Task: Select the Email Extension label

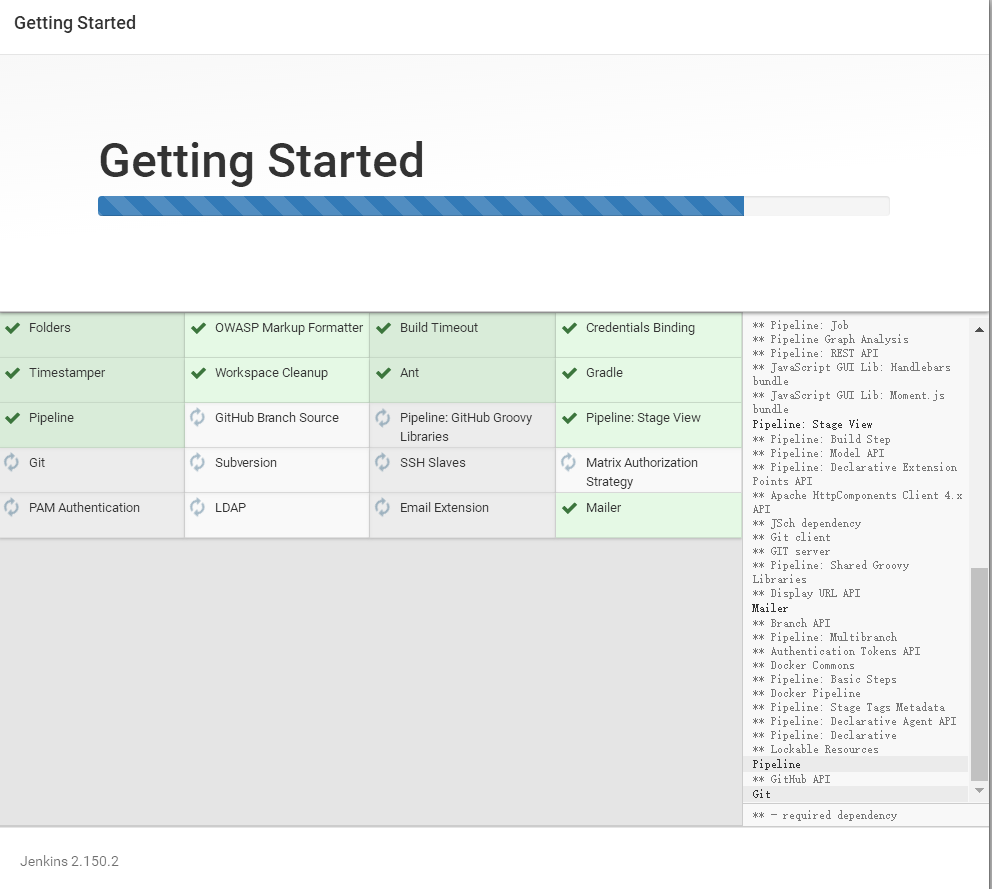Action: coord(444,507)
